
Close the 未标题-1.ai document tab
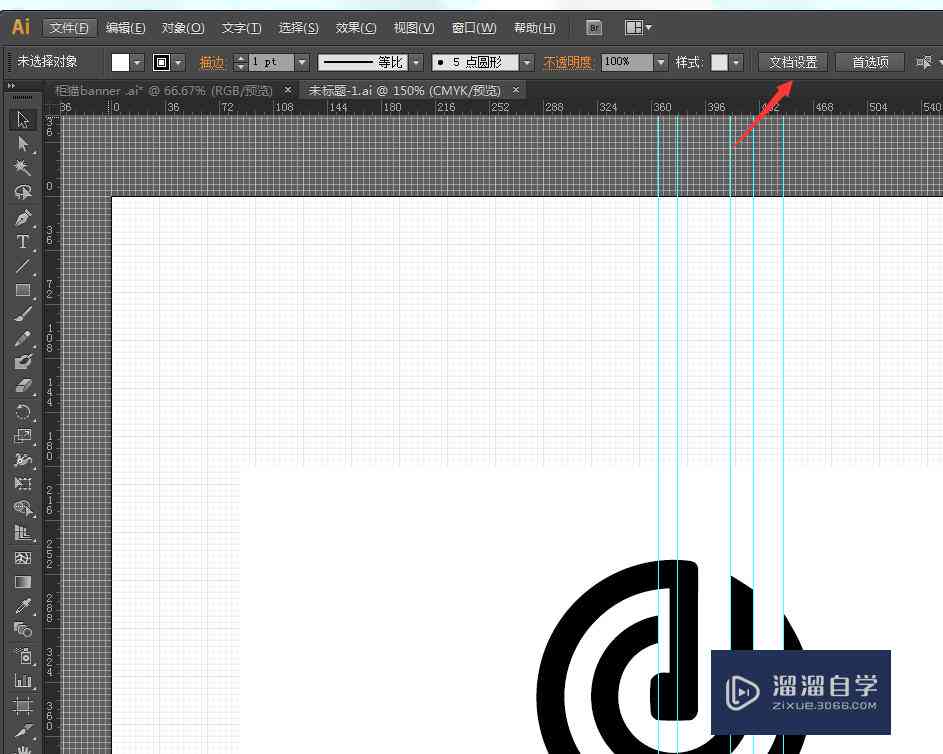(x=516, y=90)
